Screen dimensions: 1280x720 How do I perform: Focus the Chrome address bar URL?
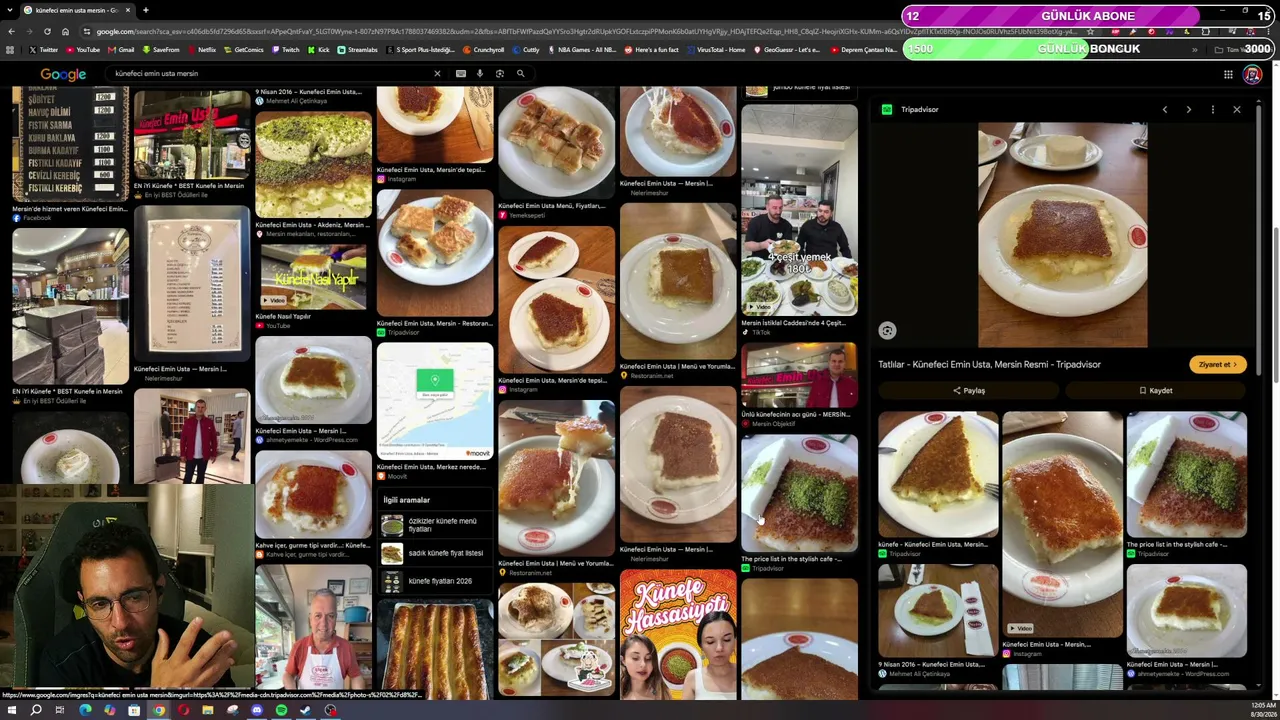click(585, 31)
